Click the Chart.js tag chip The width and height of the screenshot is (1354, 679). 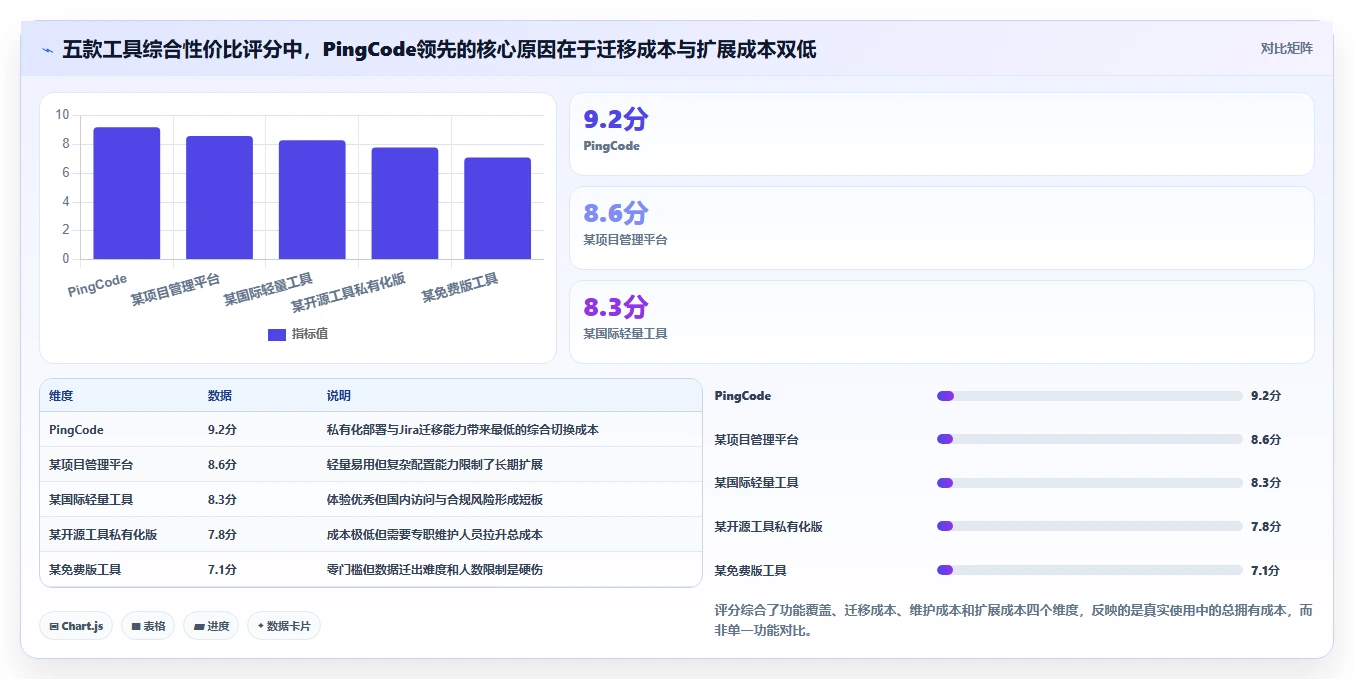click(77, 626)
